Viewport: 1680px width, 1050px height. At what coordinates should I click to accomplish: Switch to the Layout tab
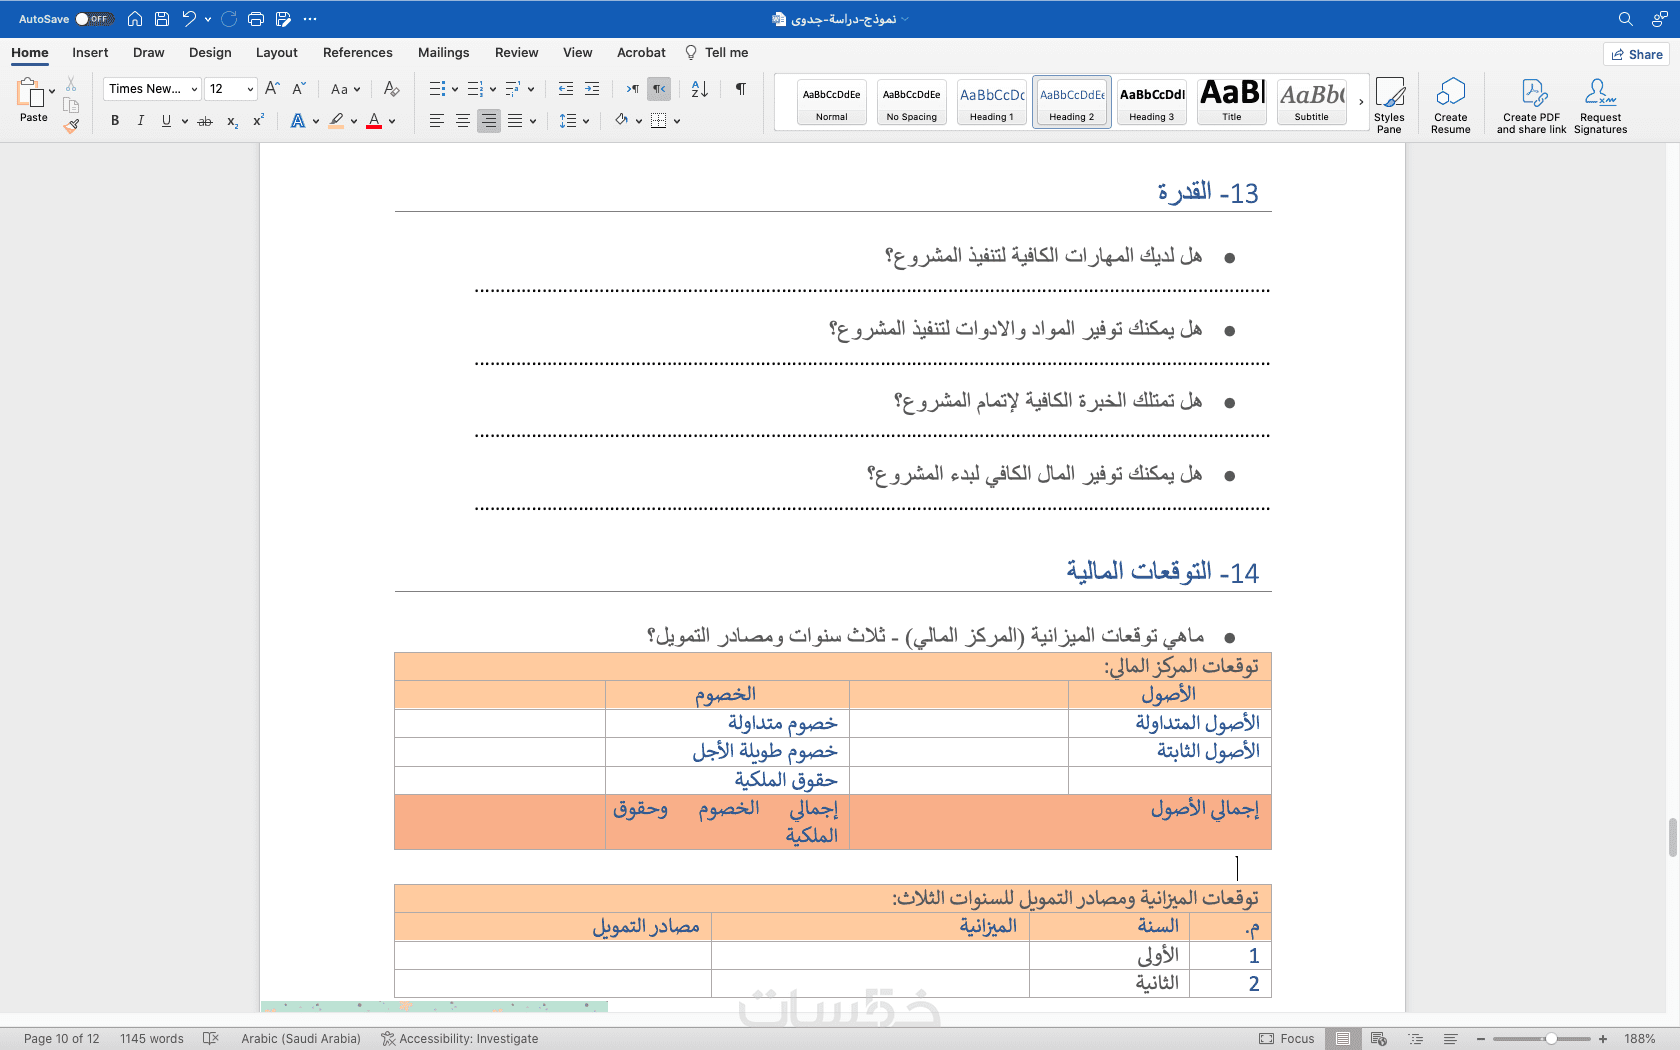[277, 53]
